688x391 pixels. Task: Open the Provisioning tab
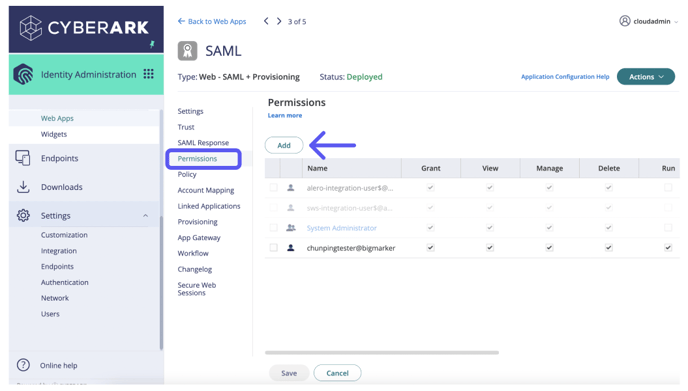(197, 222)
